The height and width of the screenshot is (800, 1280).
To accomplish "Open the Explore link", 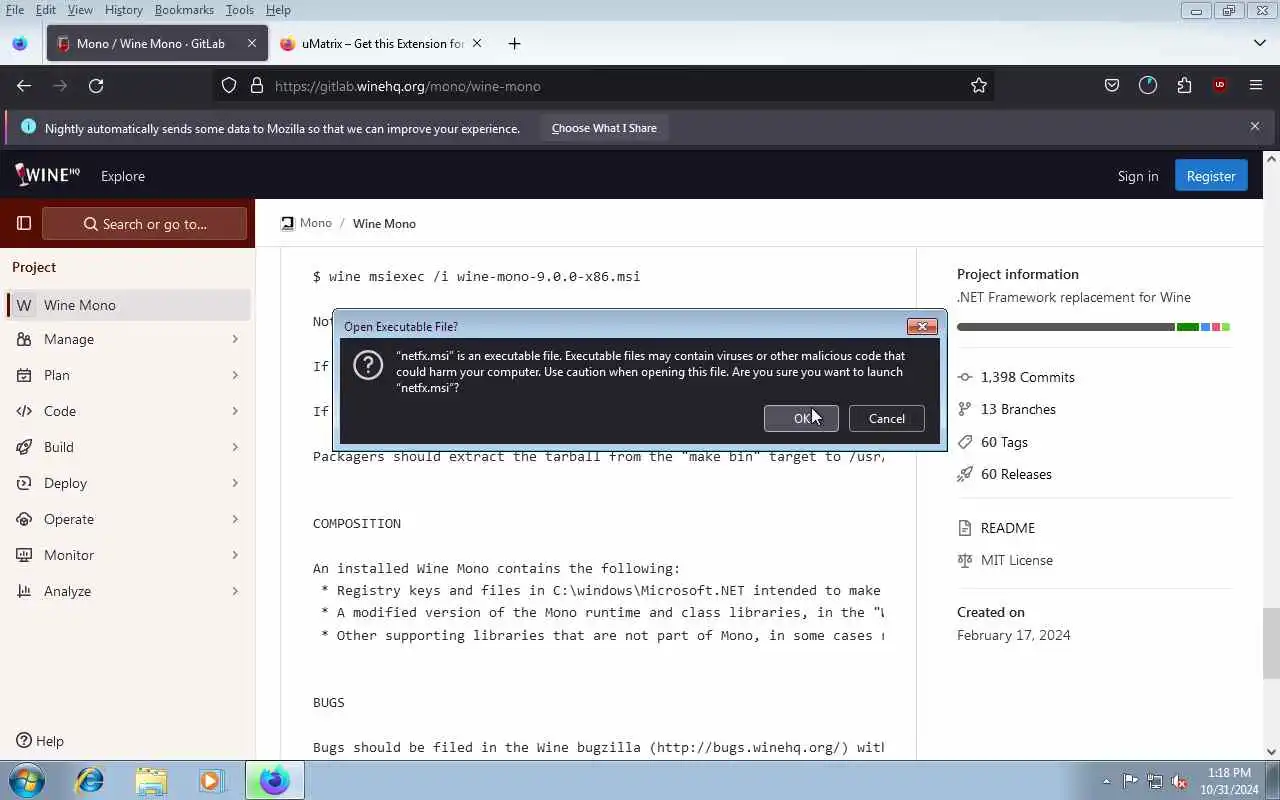I will (x=123, y=176).
